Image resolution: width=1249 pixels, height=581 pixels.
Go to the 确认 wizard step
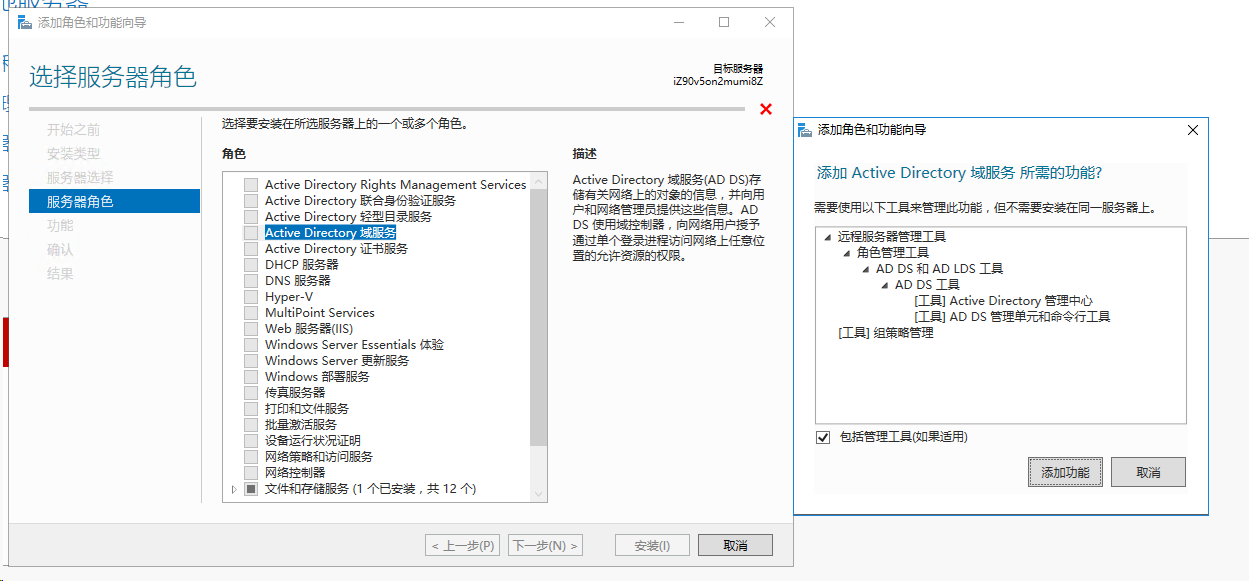click(x=60, y=250)
